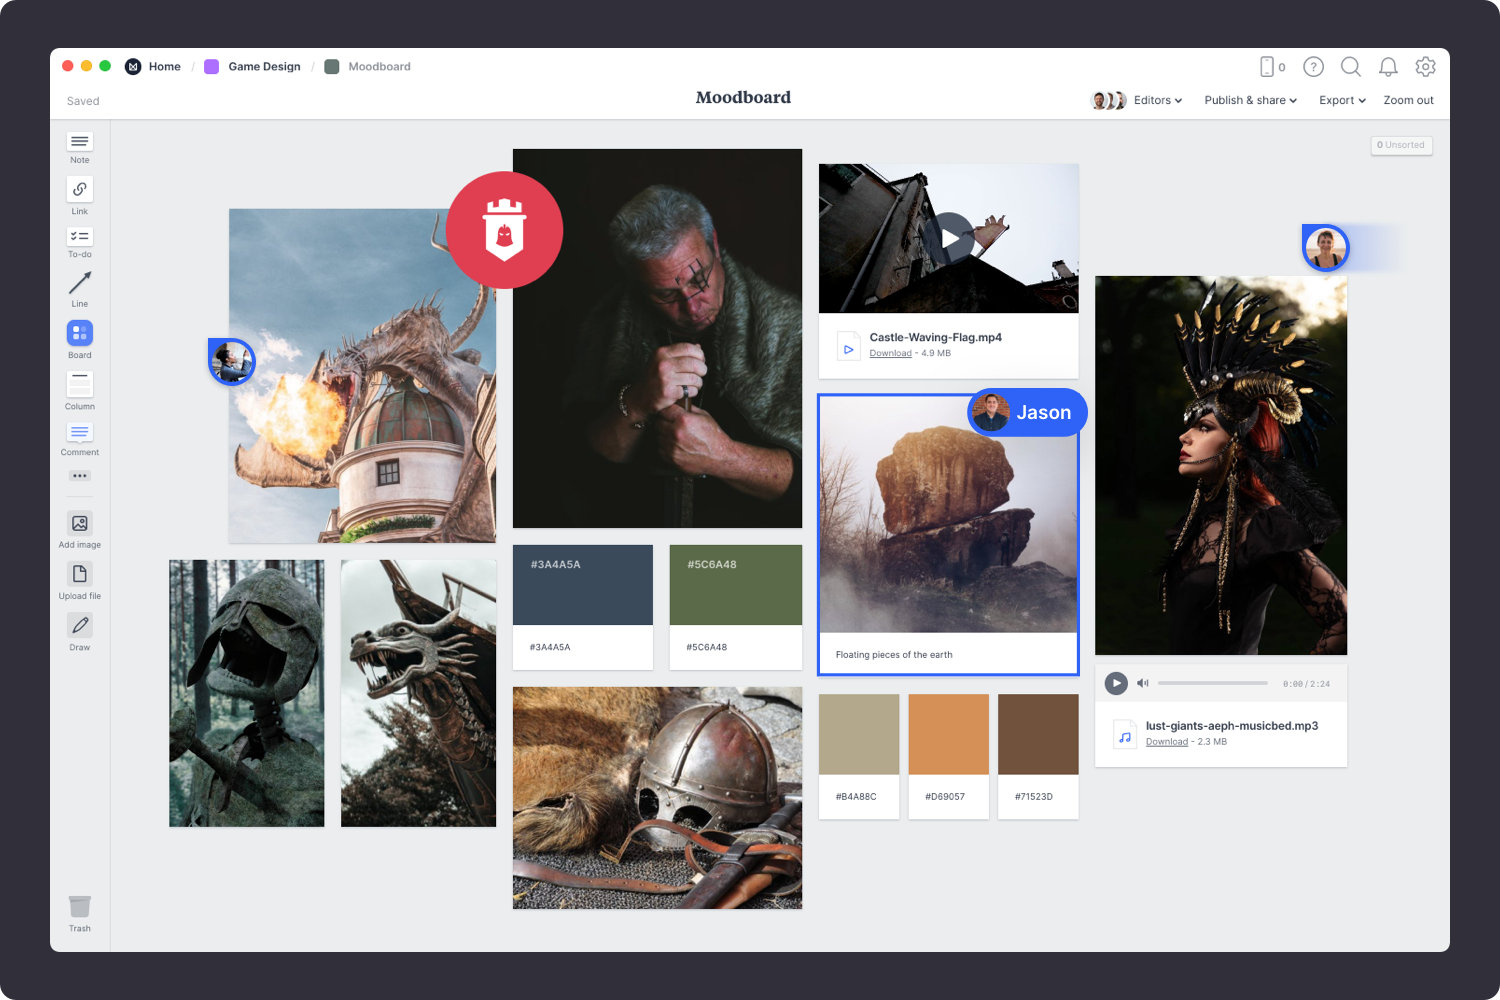Navigate to Home in the breadcrumb

[165, 66]
